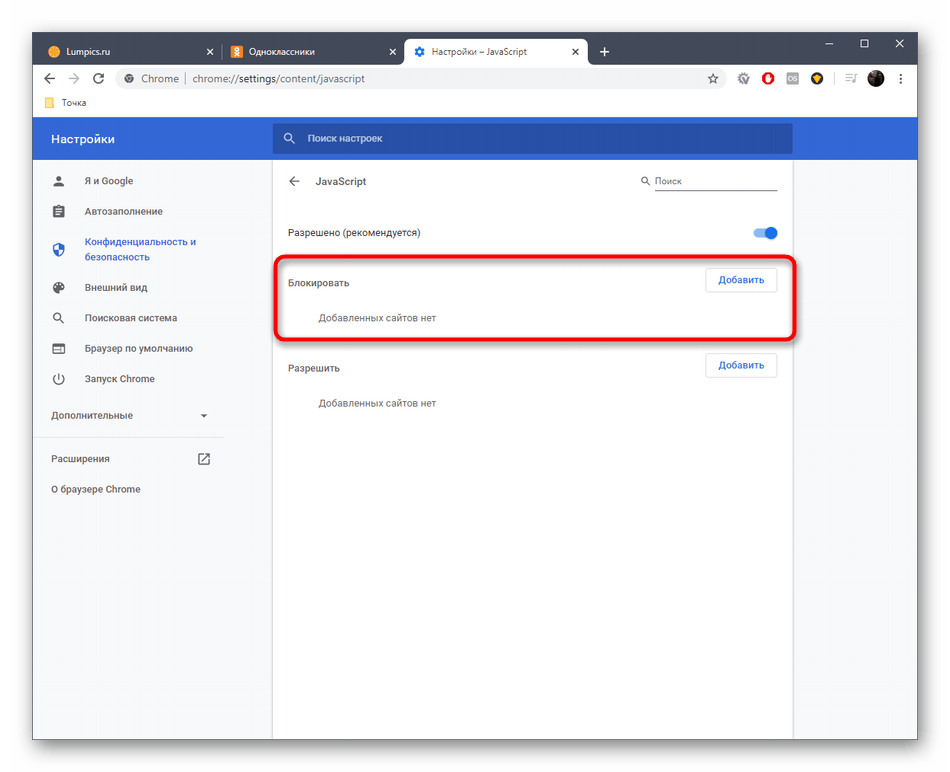Bookmark this page with the star icon
This screenshot has height=772, width=950.
pyautogui.click(x=713, y=79)
